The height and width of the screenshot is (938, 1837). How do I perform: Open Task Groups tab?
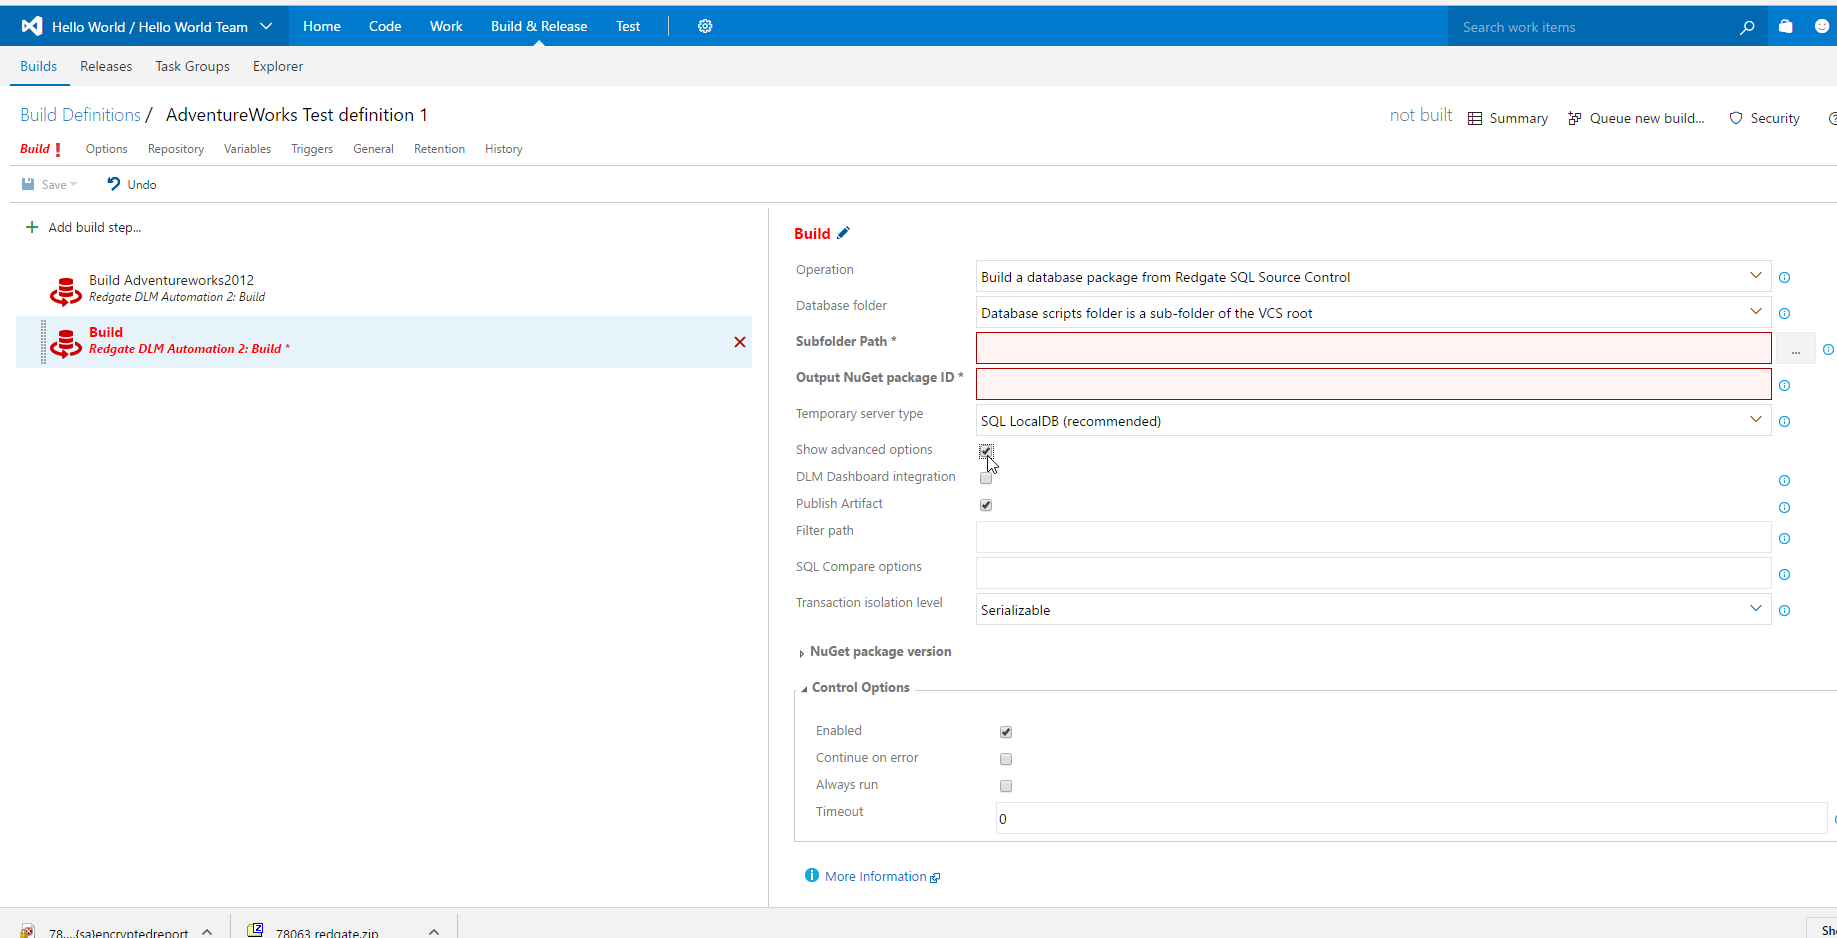(192, 66)
